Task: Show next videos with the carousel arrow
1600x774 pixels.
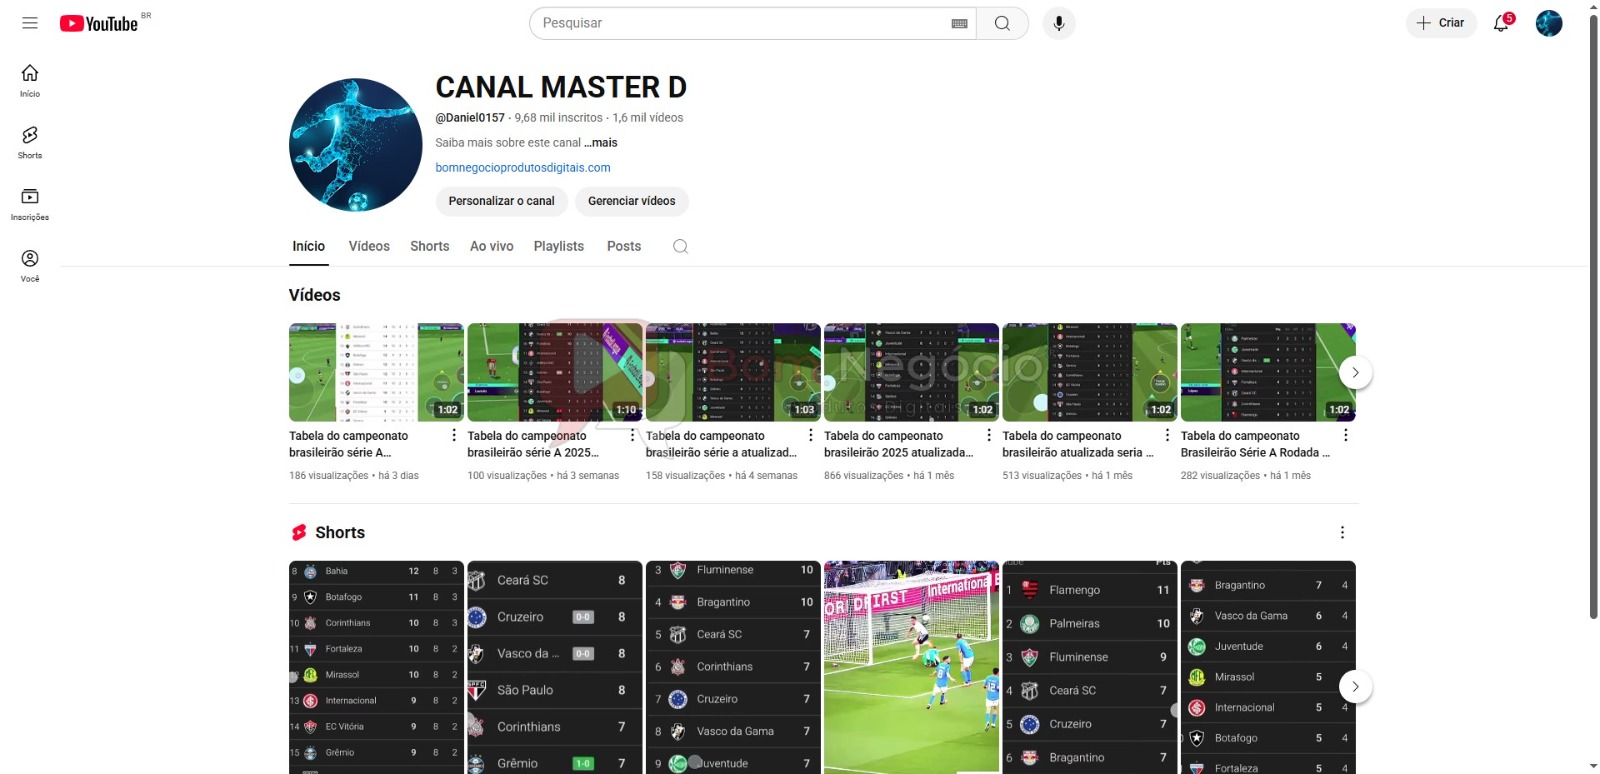Action: 1355,372
